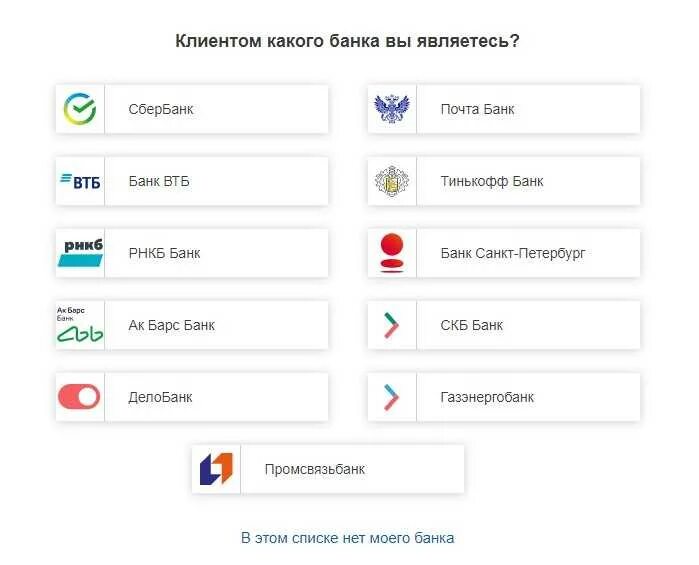699x565 pixels.
Task: Click the green SberBank checkmark logo
Action: tap(80, 109)
